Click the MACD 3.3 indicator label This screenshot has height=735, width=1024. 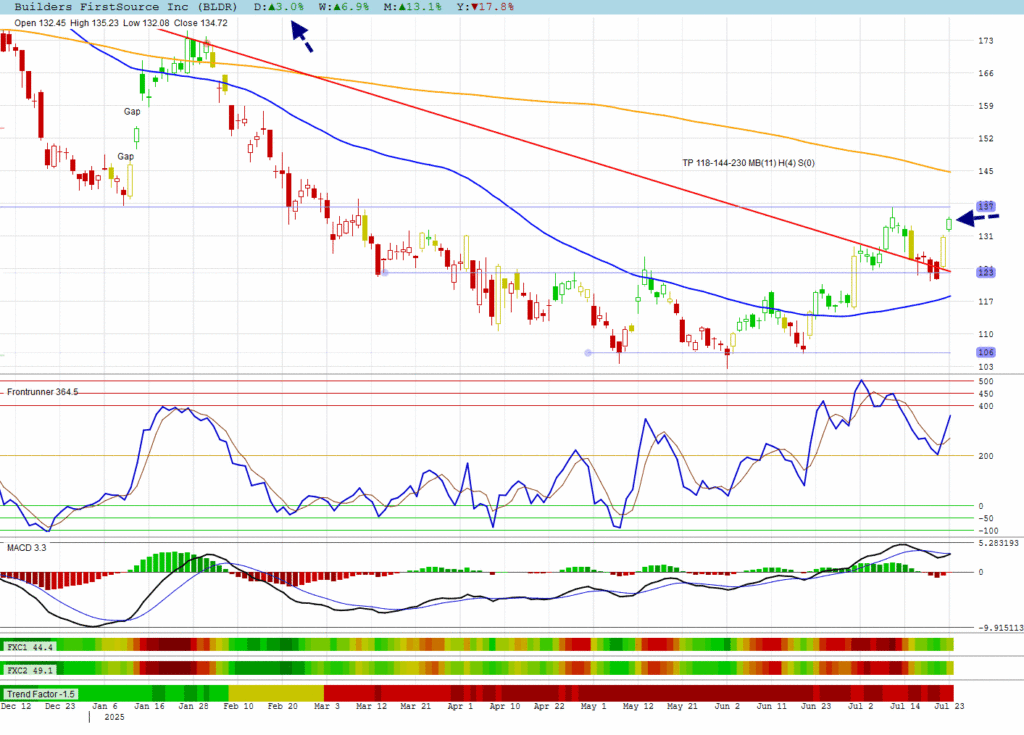[27, 547]
